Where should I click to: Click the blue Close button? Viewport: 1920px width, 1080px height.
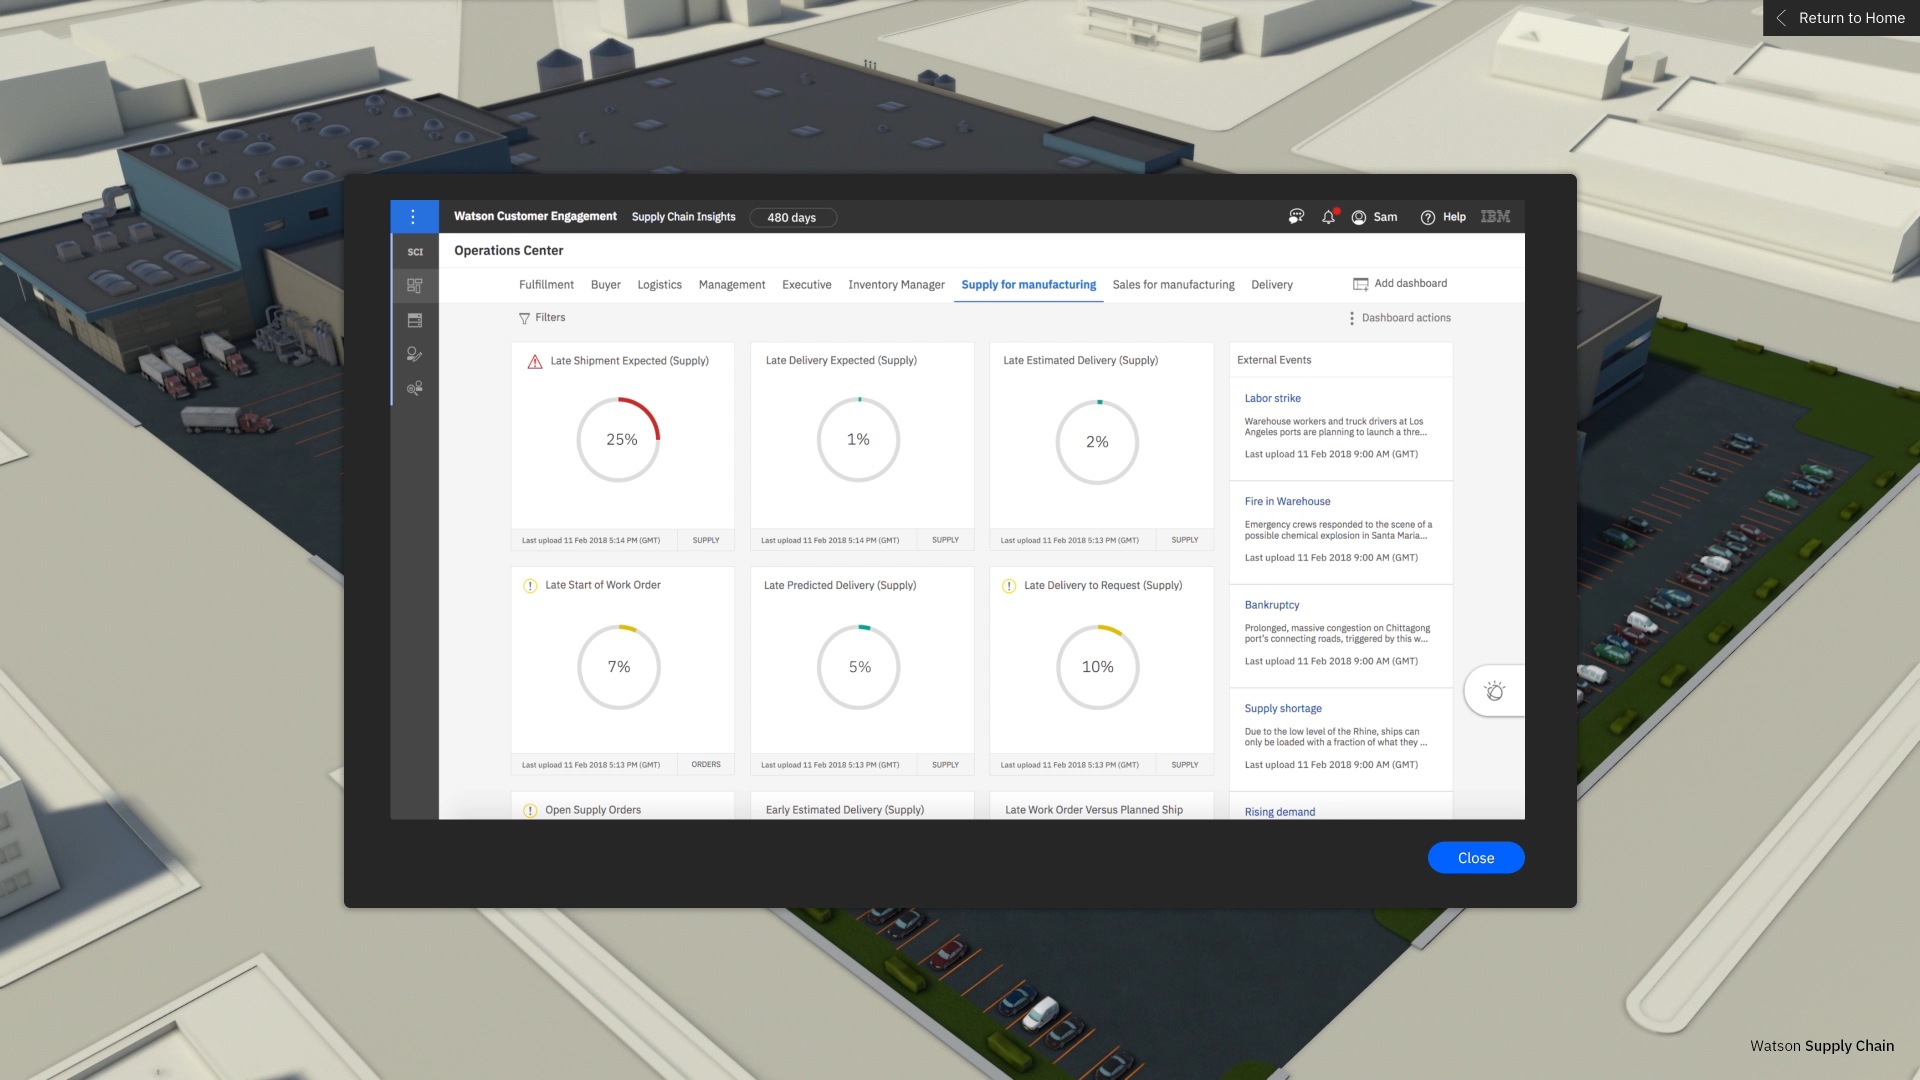(1475, 858)
